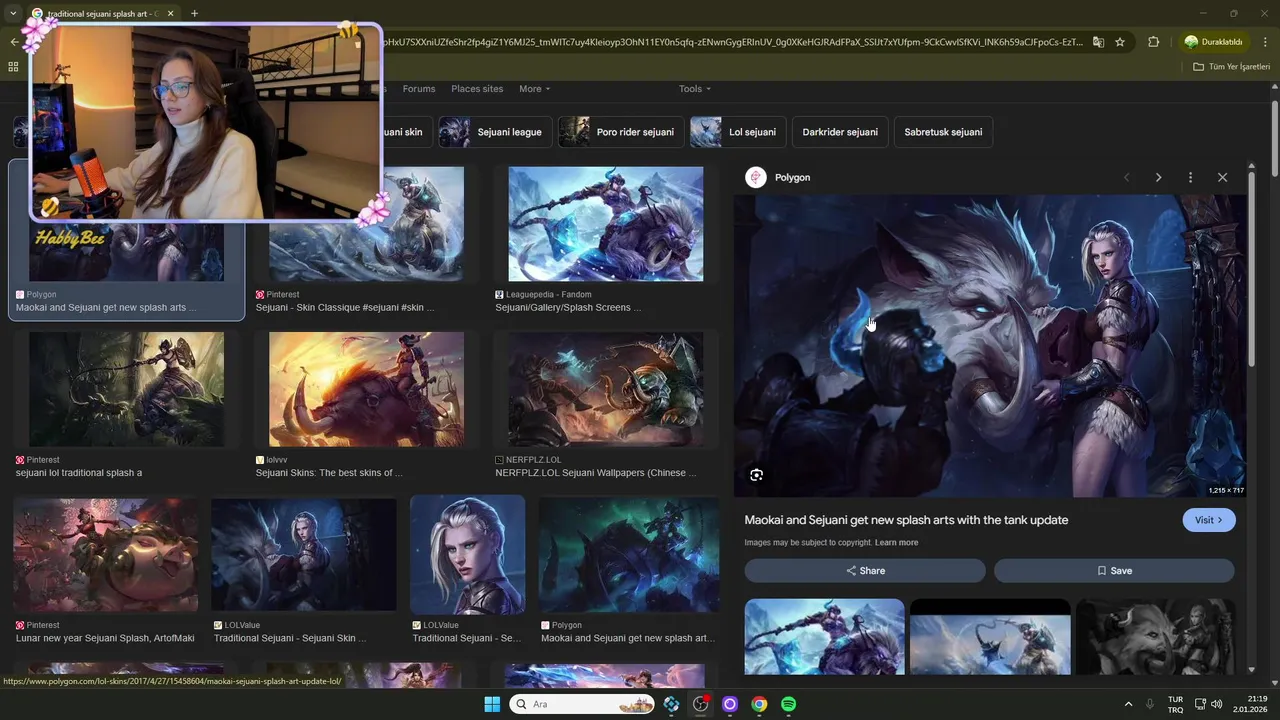This screenshot has width=1280, height=720.
Task: Switch to the Places sites search tab
Action: click(x=477, y=89)
